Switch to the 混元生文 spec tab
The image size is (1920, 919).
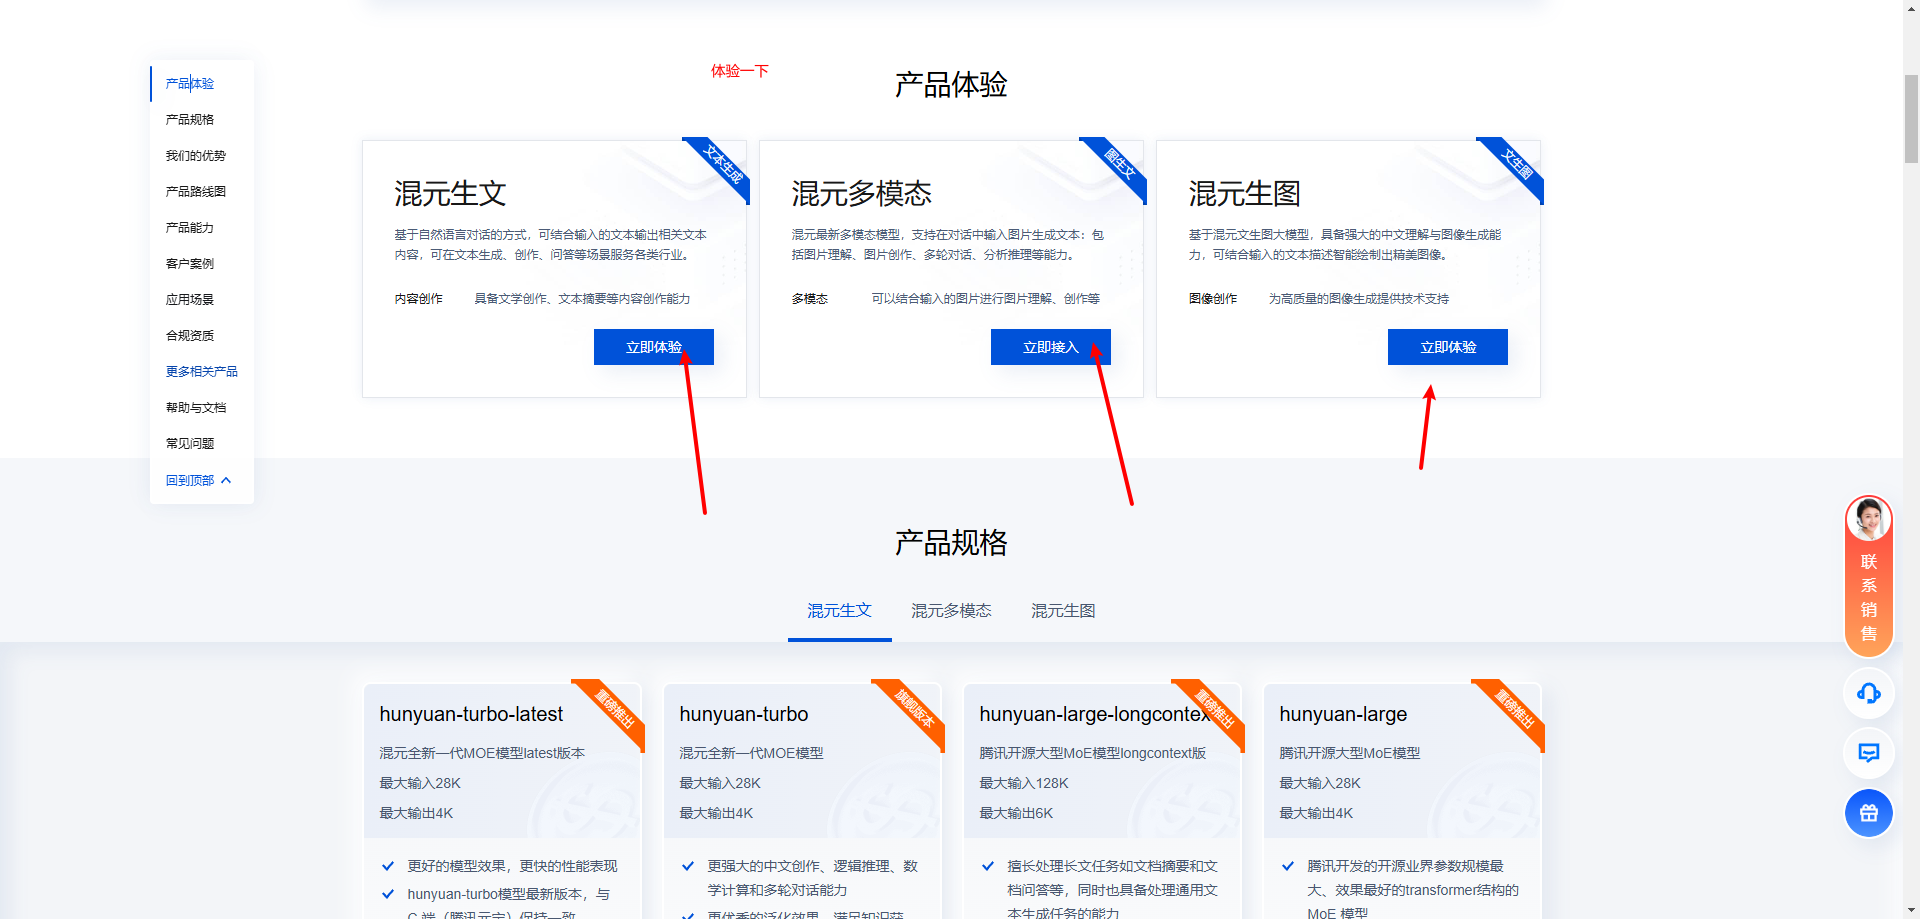839,611
